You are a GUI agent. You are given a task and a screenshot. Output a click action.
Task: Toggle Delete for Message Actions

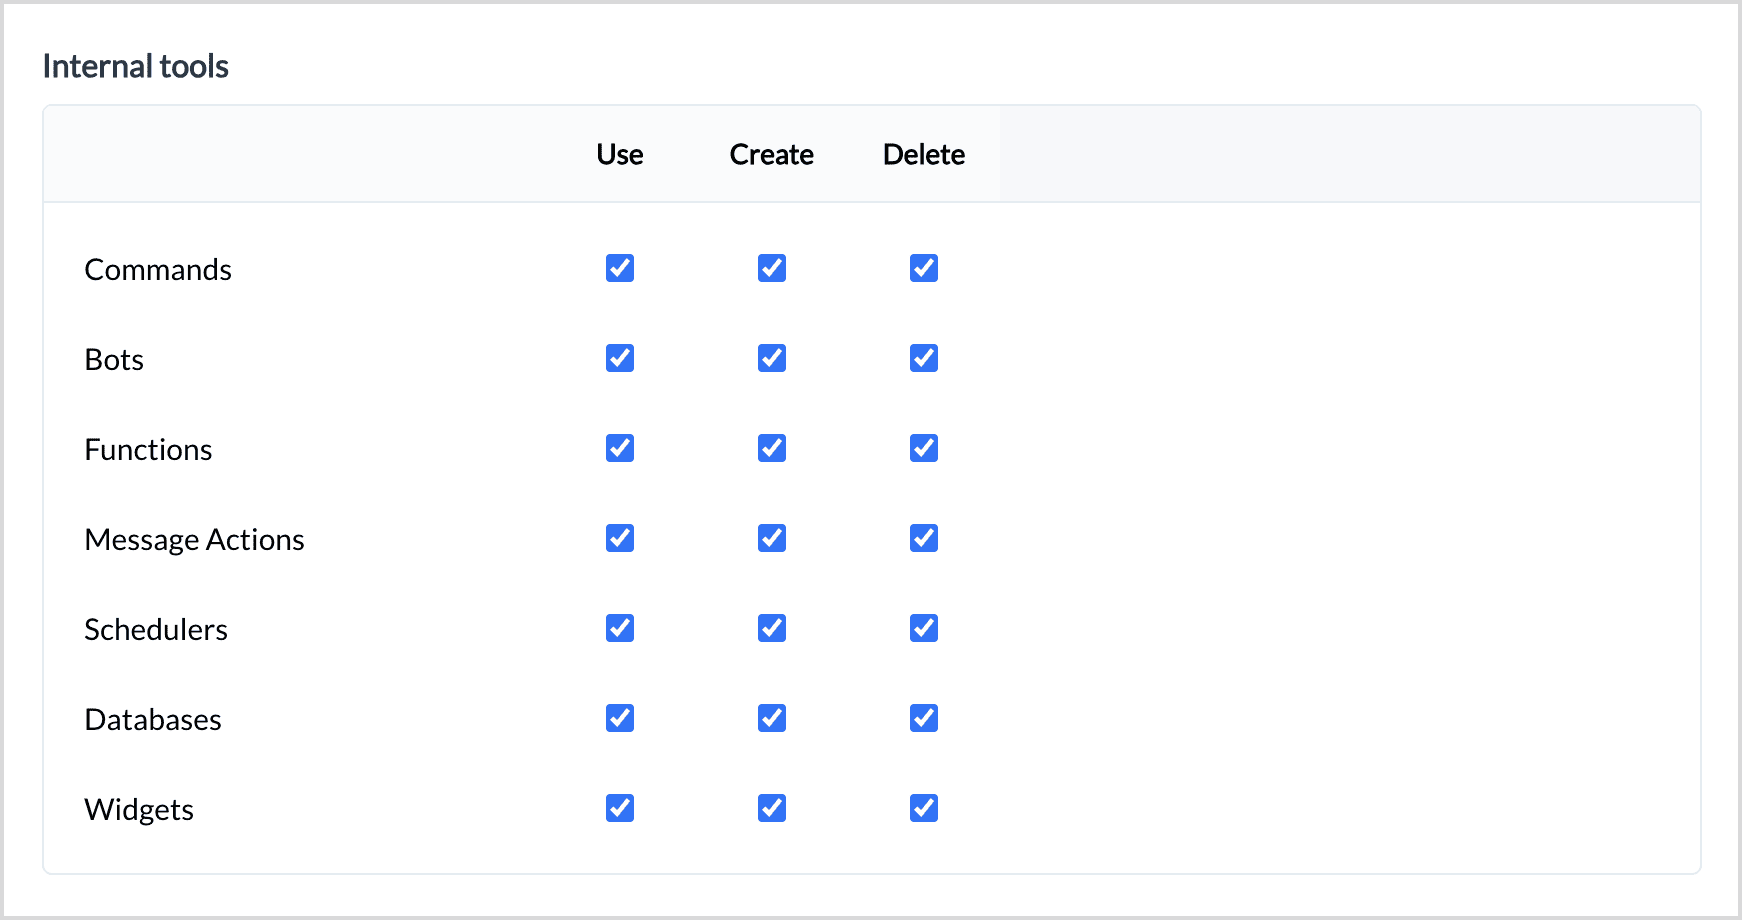[x=924, y=538]
